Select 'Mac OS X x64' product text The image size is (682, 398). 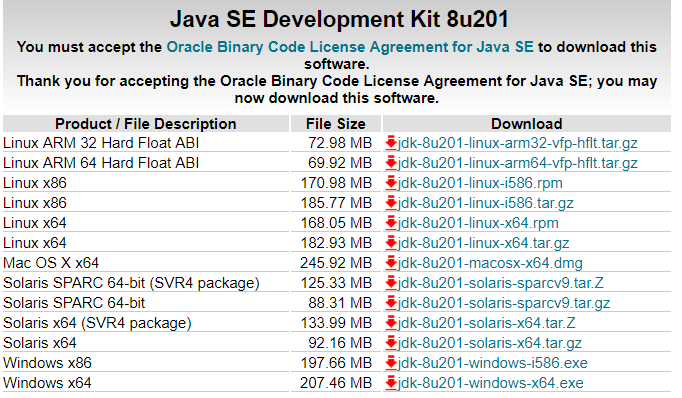pyautogui.click(x=51, y=263)
